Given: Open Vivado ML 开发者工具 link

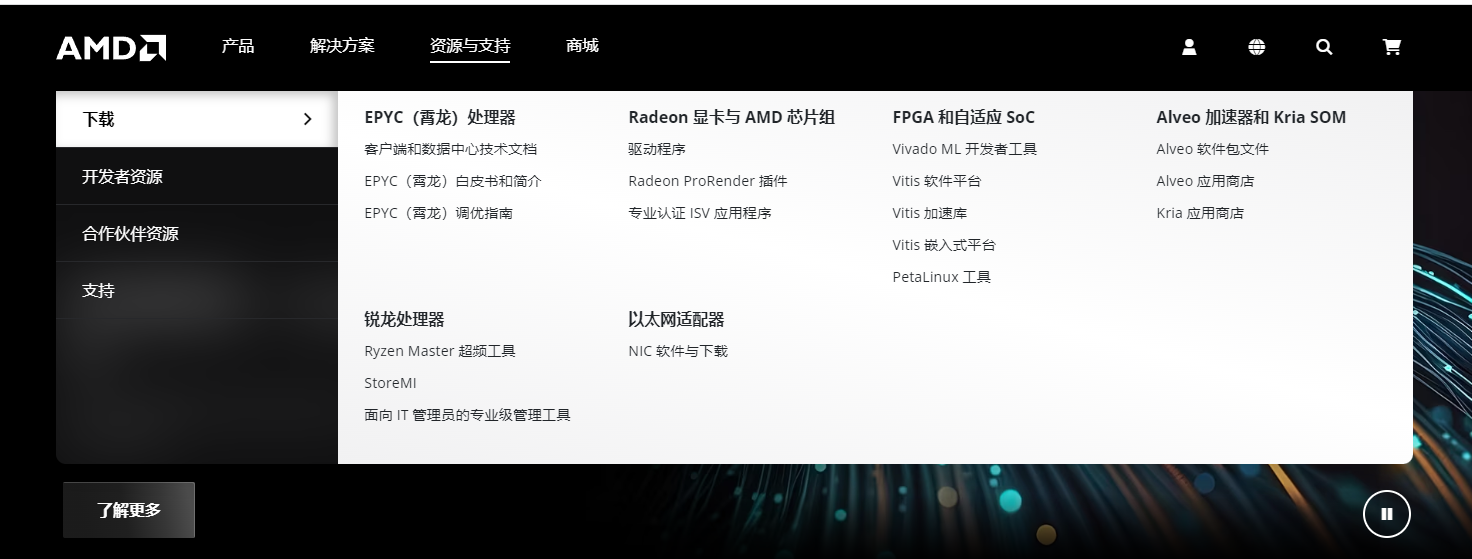Looking at the screenshot, I should [965, 149].
